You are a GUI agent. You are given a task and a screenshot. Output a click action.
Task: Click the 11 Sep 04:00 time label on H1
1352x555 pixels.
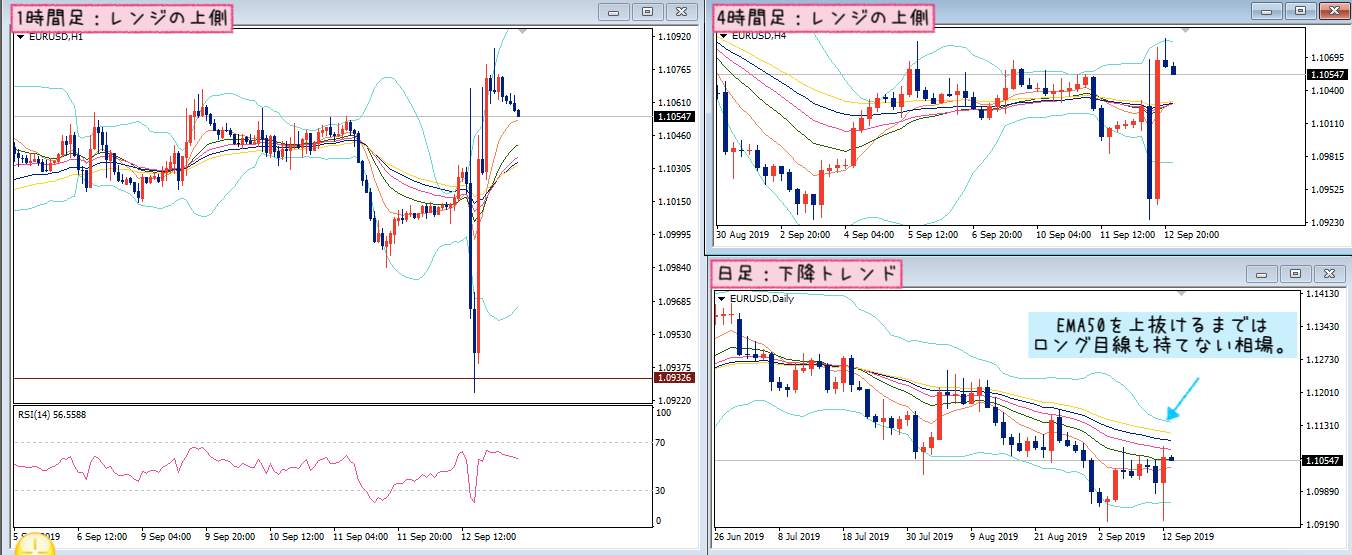tap(359, 536)
